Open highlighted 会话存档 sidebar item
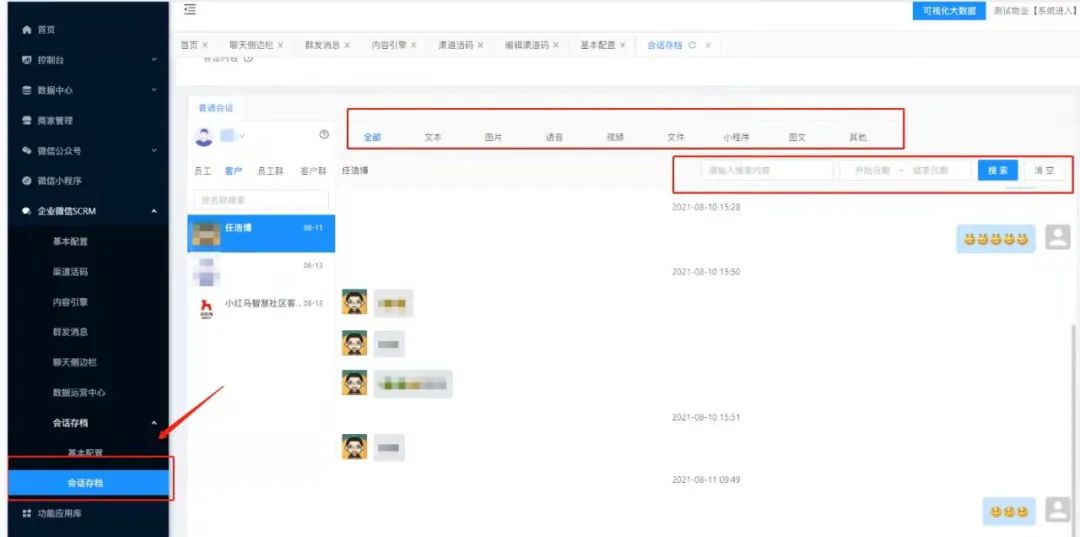Viewport: 1080px width, 537px height. [x=90, y=483]
